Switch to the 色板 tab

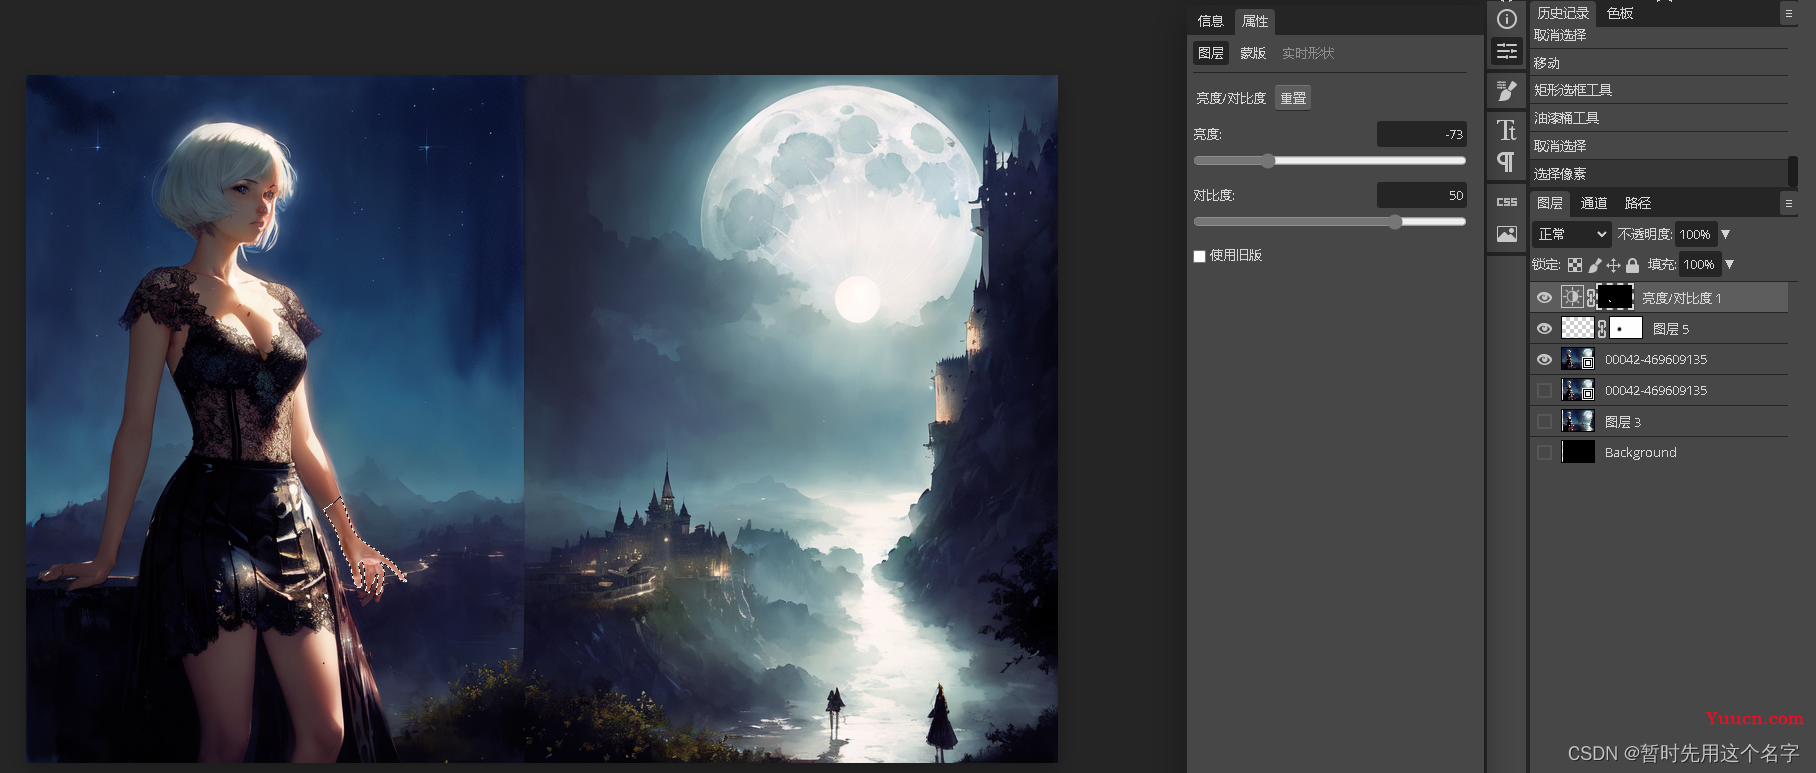click(1620, 13)
